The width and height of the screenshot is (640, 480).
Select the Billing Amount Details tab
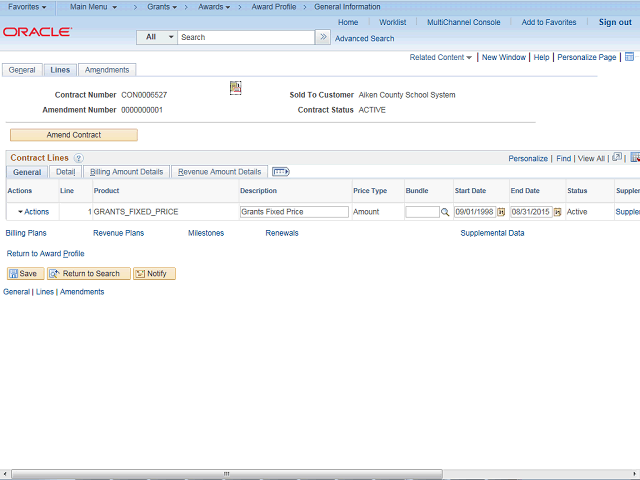click(127, 172)
